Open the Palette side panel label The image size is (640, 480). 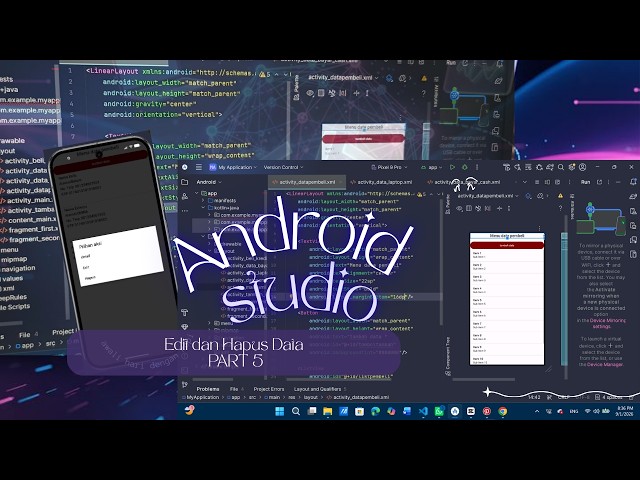coord(448,204)
